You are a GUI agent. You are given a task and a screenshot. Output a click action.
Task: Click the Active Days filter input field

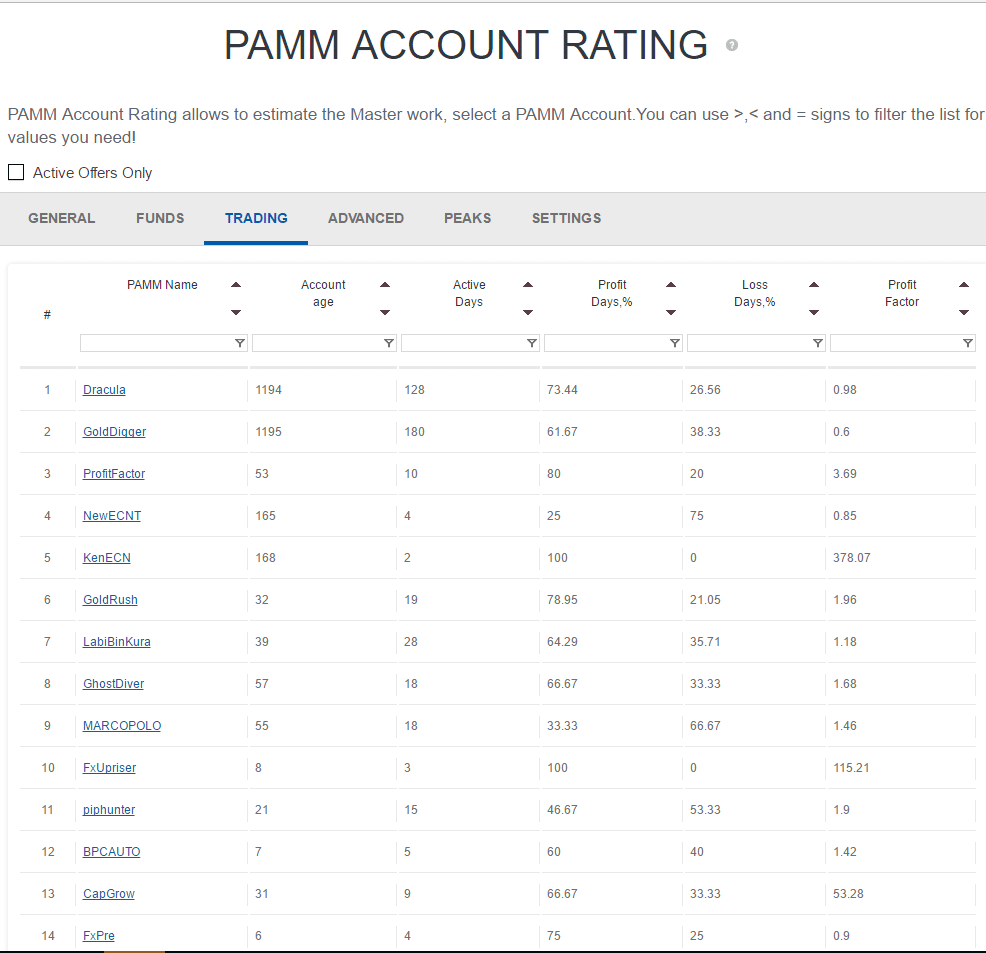pos(463,343)
